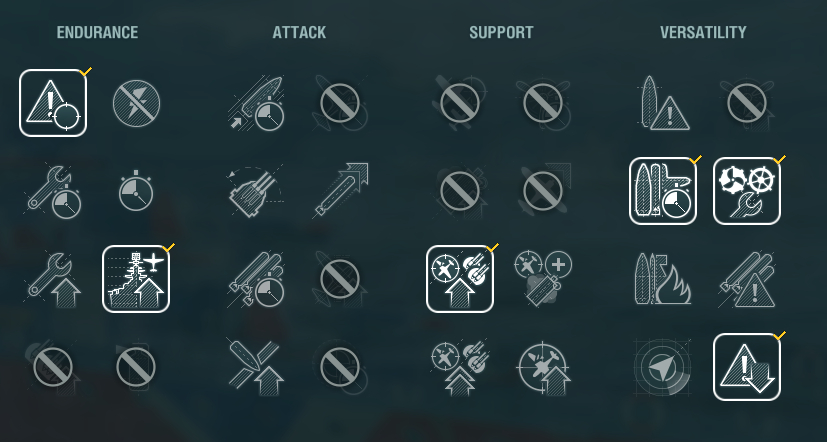Select the wrench with up arrow skill
827x442 pixels.
(53, 279)
